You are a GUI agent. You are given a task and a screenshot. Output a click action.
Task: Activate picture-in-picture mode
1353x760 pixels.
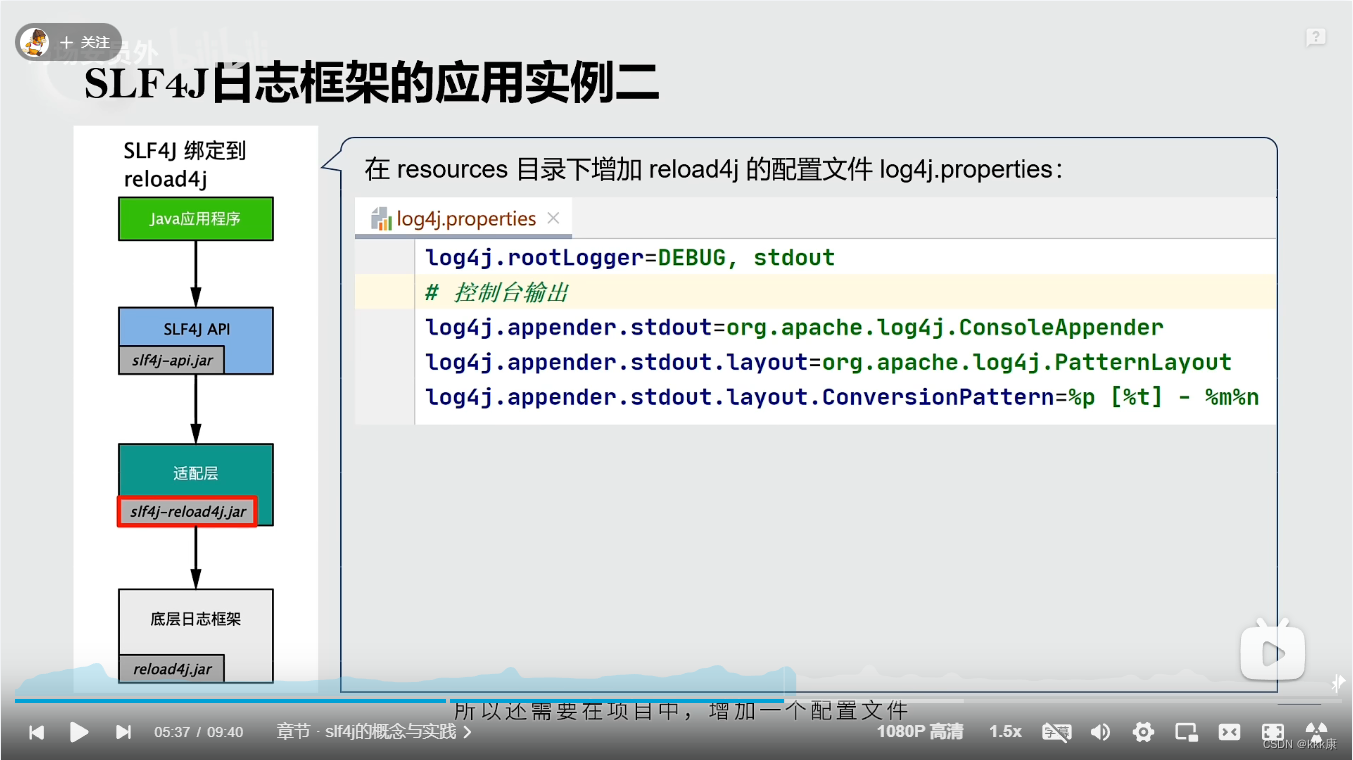tap(1185, 732)
